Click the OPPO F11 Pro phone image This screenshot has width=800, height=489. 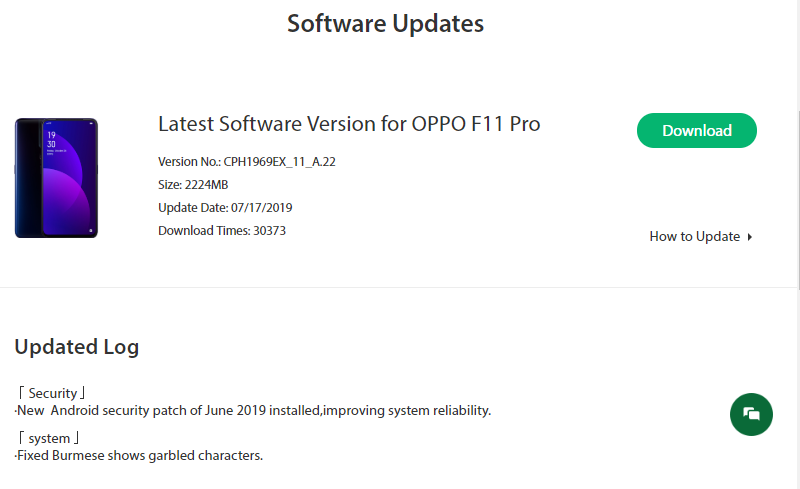(x=56, y=178)
